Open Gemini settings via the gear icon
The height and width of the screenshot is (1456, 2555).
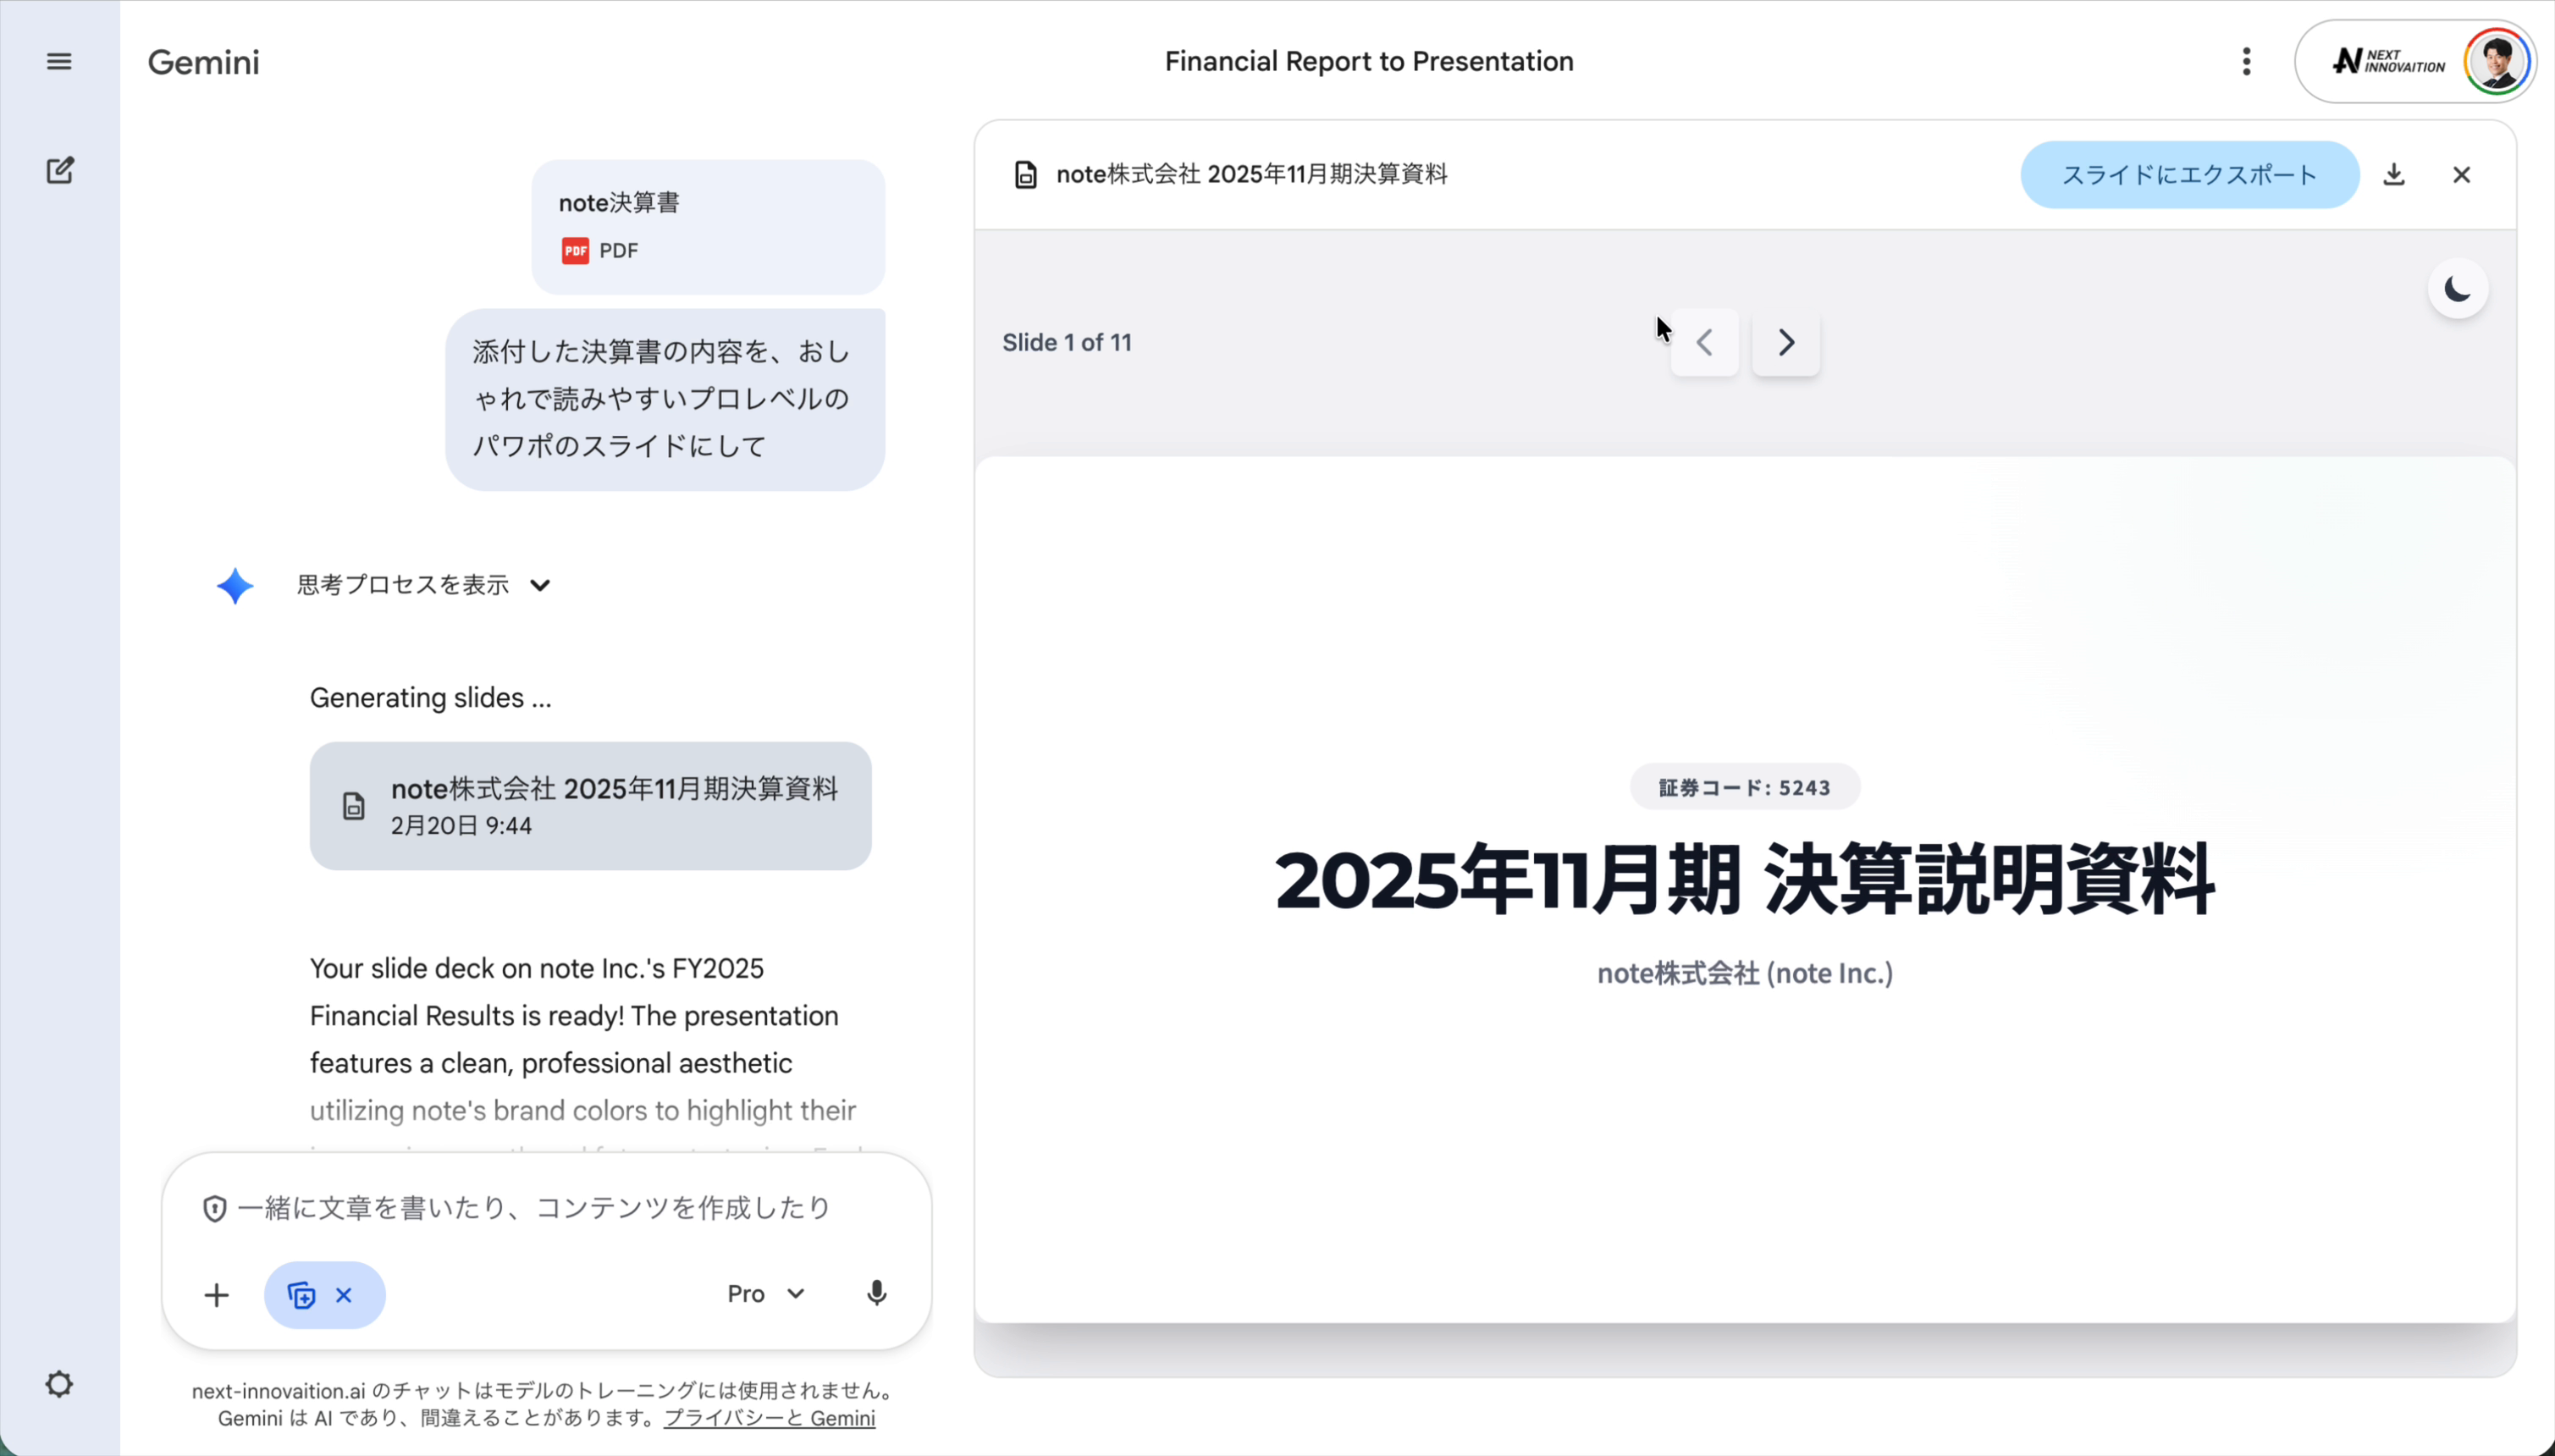(x=58, y=1385)
